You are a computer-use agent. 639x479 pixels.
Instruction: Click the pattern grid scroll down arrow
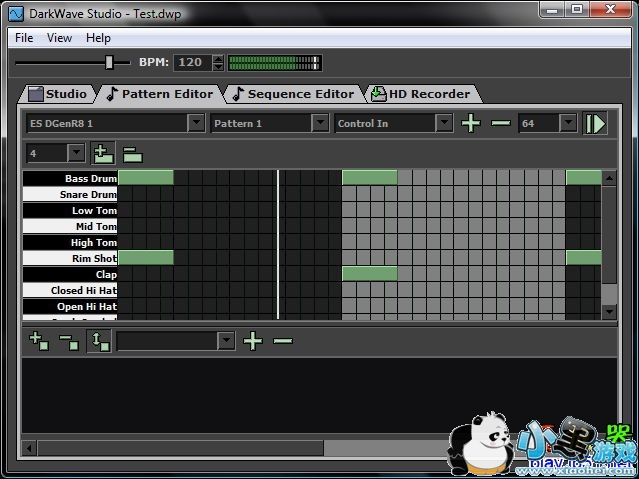click(x=609, y=312)
